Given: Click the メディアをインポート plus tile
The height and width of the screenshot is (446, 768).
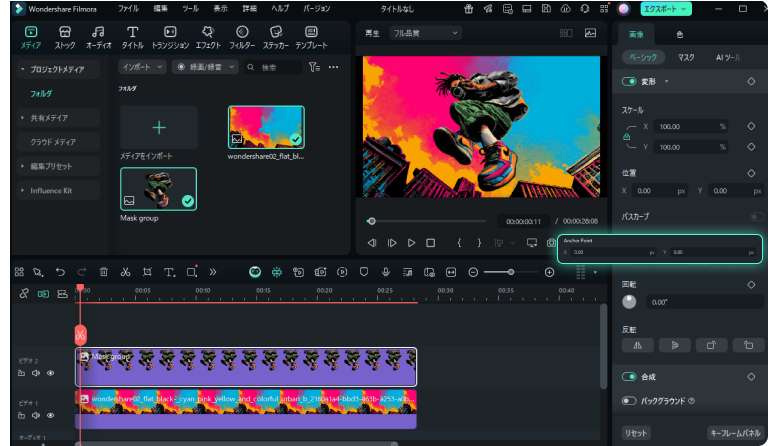Looking at the screenshot, I should (x=159, y=128).
